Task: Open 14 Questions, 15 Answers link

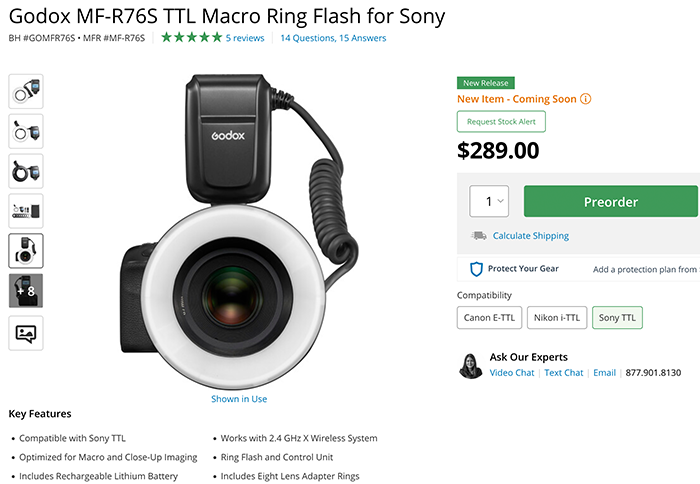Action: point(333,38)
